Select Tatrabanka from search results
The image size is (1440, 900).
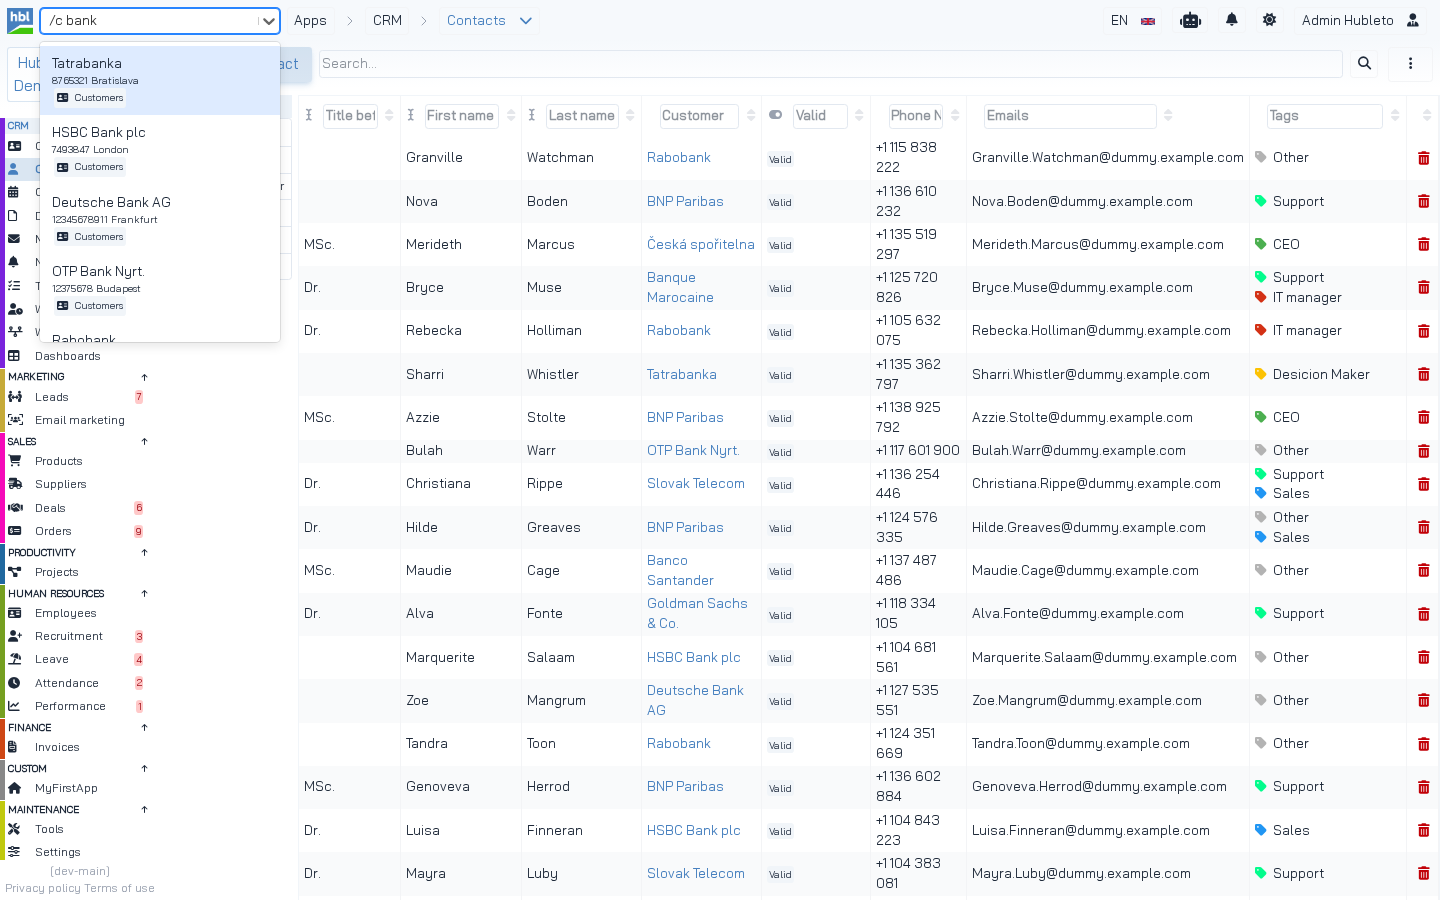[x=160, y=80]
